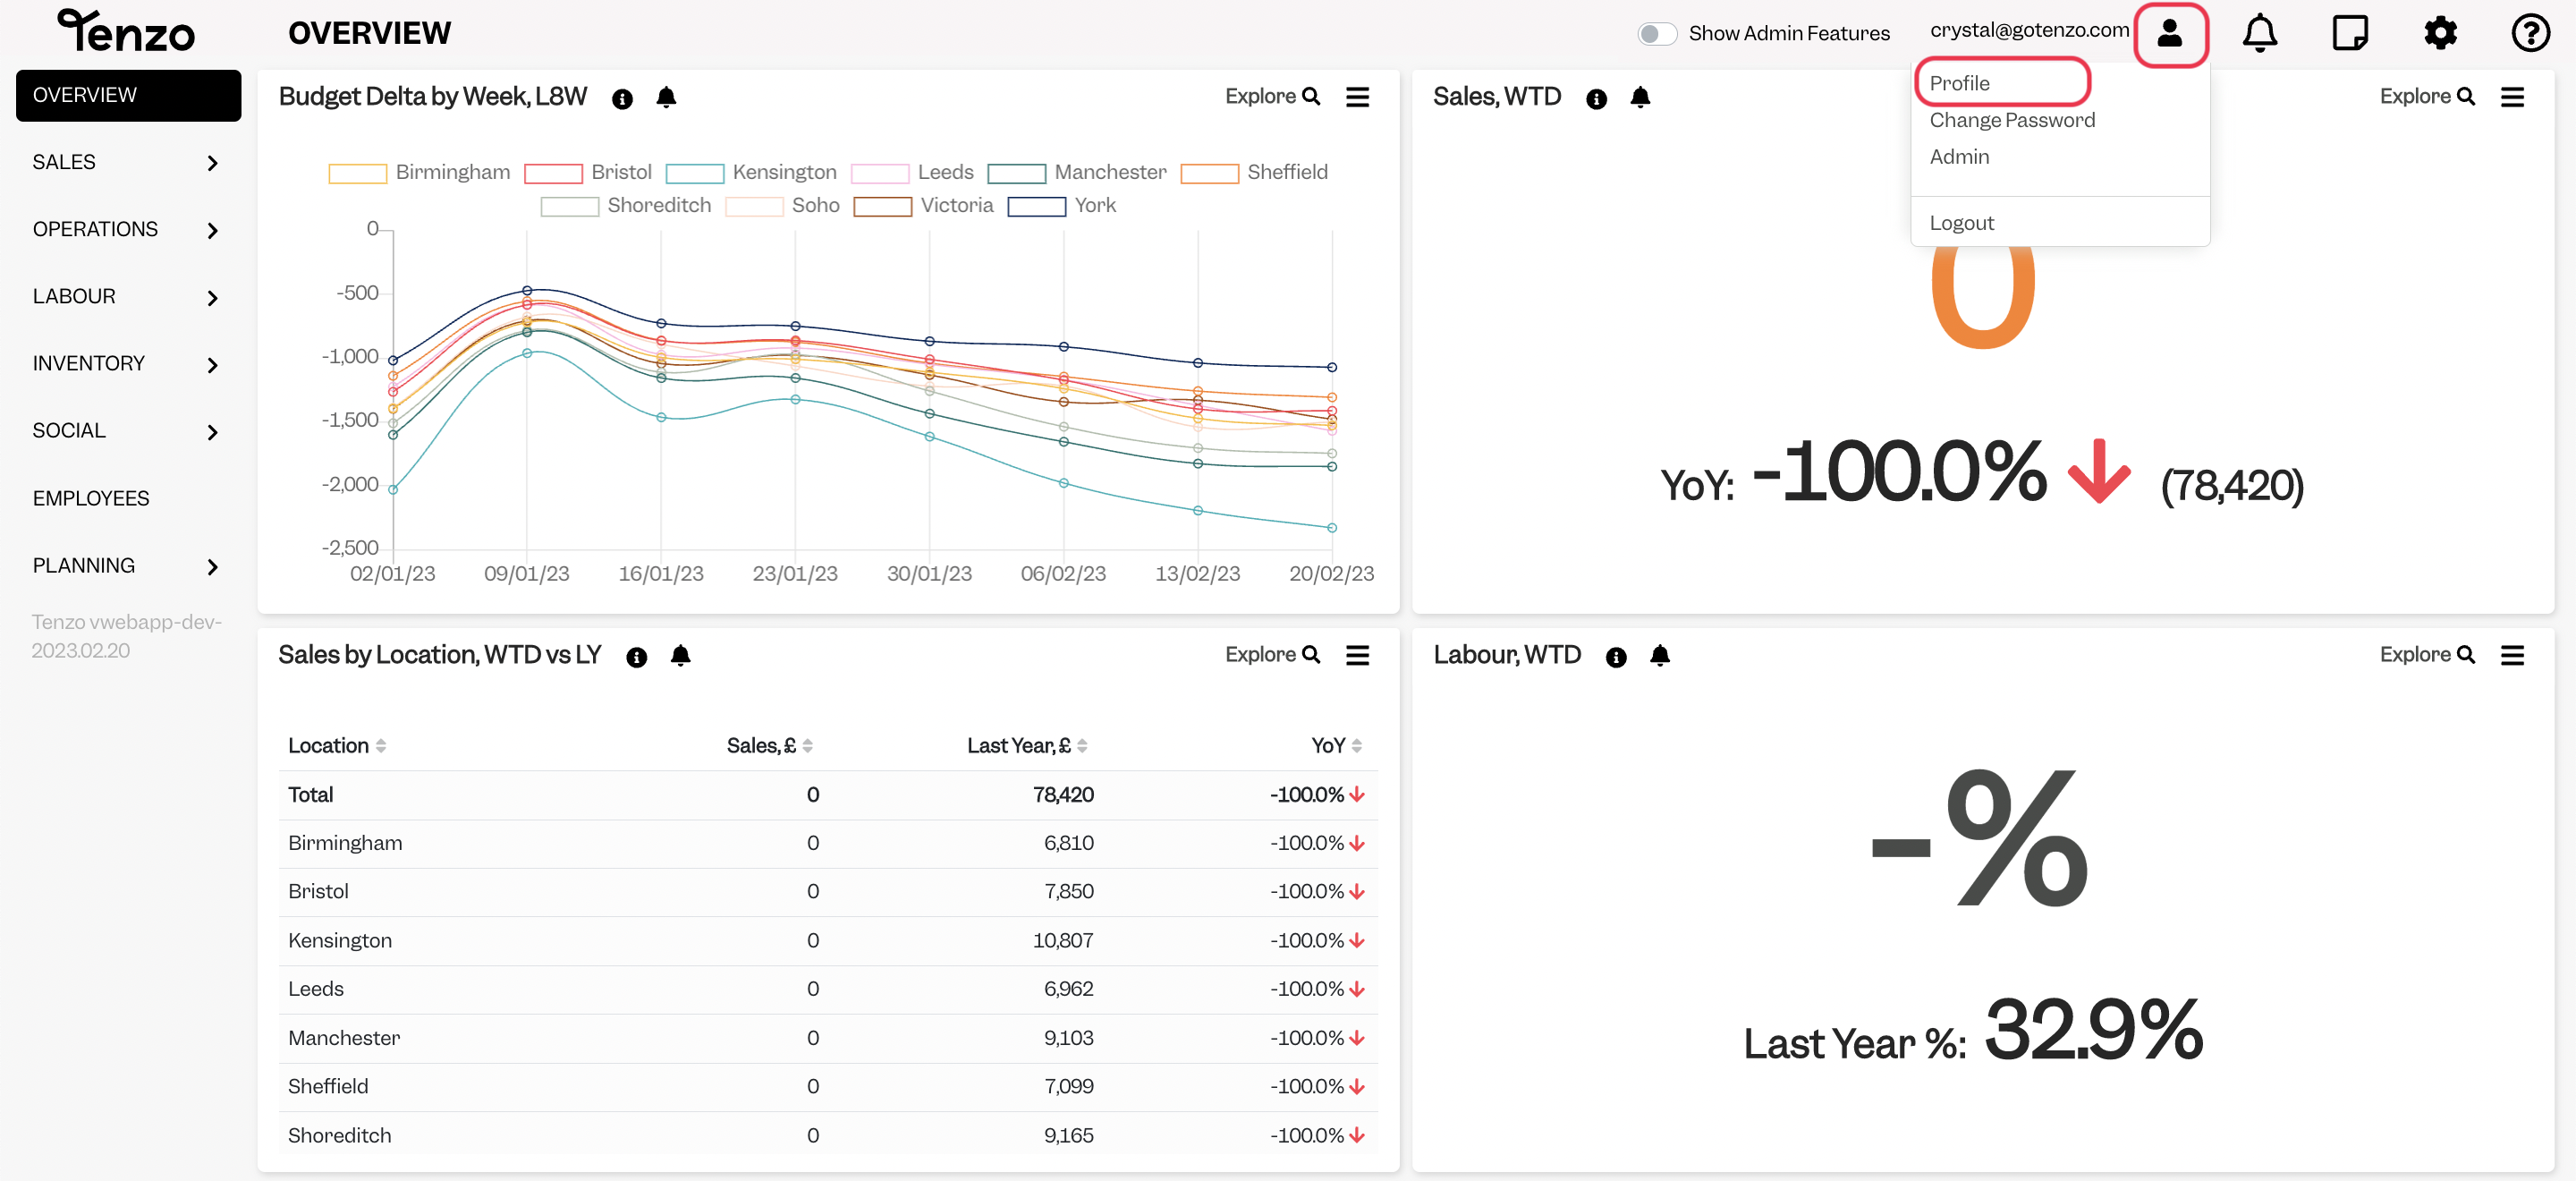Click Explore on Budget Delta card
This screenshot has height=1181, width=2576.
1272,97
